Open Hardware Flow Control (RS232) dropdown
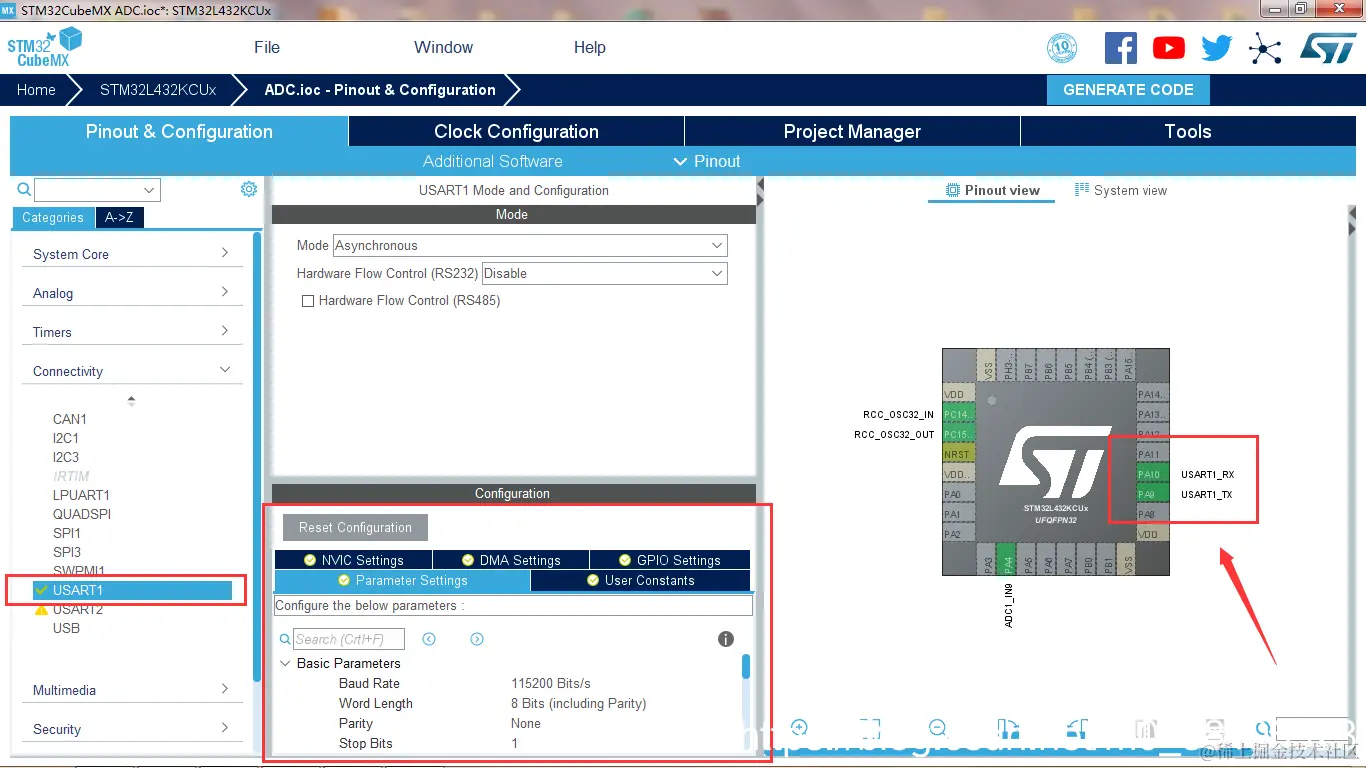1366x768 pixels. click(605, 274)
